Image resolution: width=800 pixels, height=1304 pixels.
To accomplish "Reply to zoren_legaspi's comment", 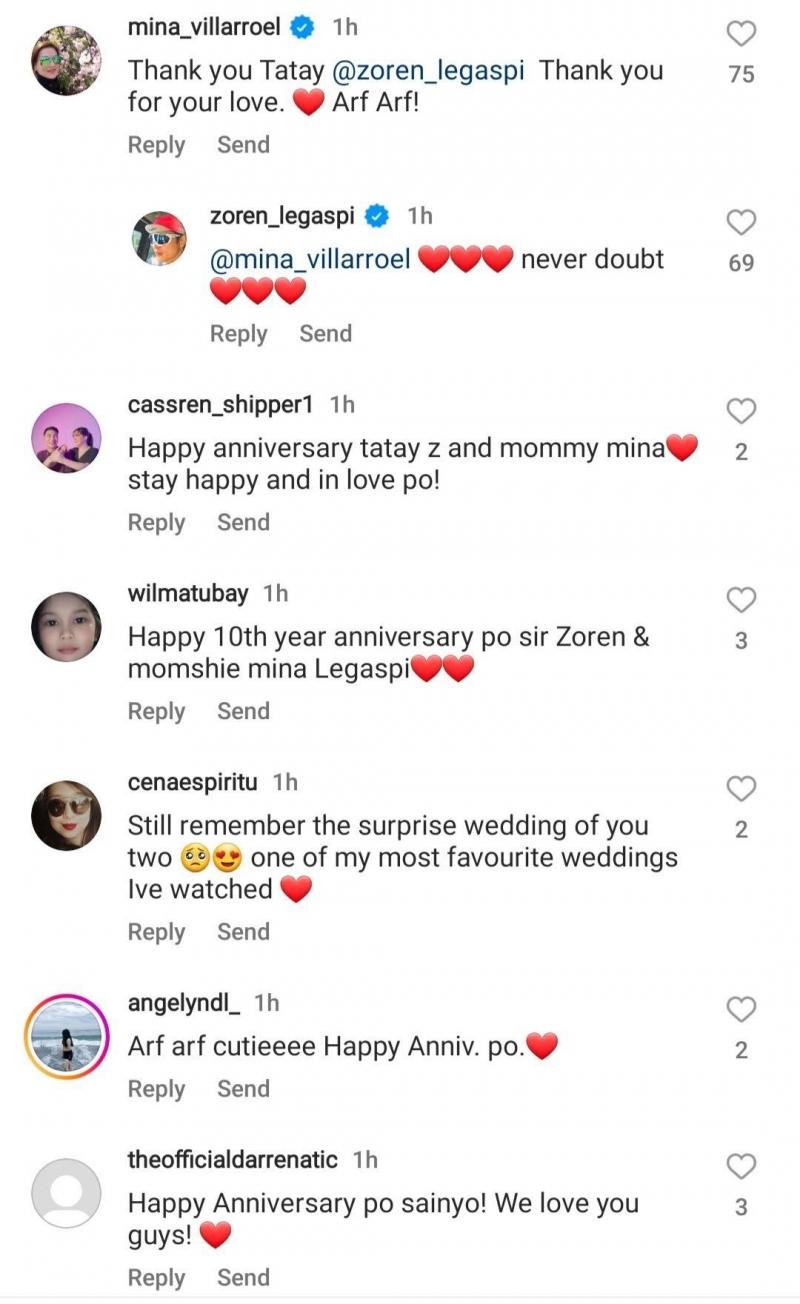I will pos(238,333).
